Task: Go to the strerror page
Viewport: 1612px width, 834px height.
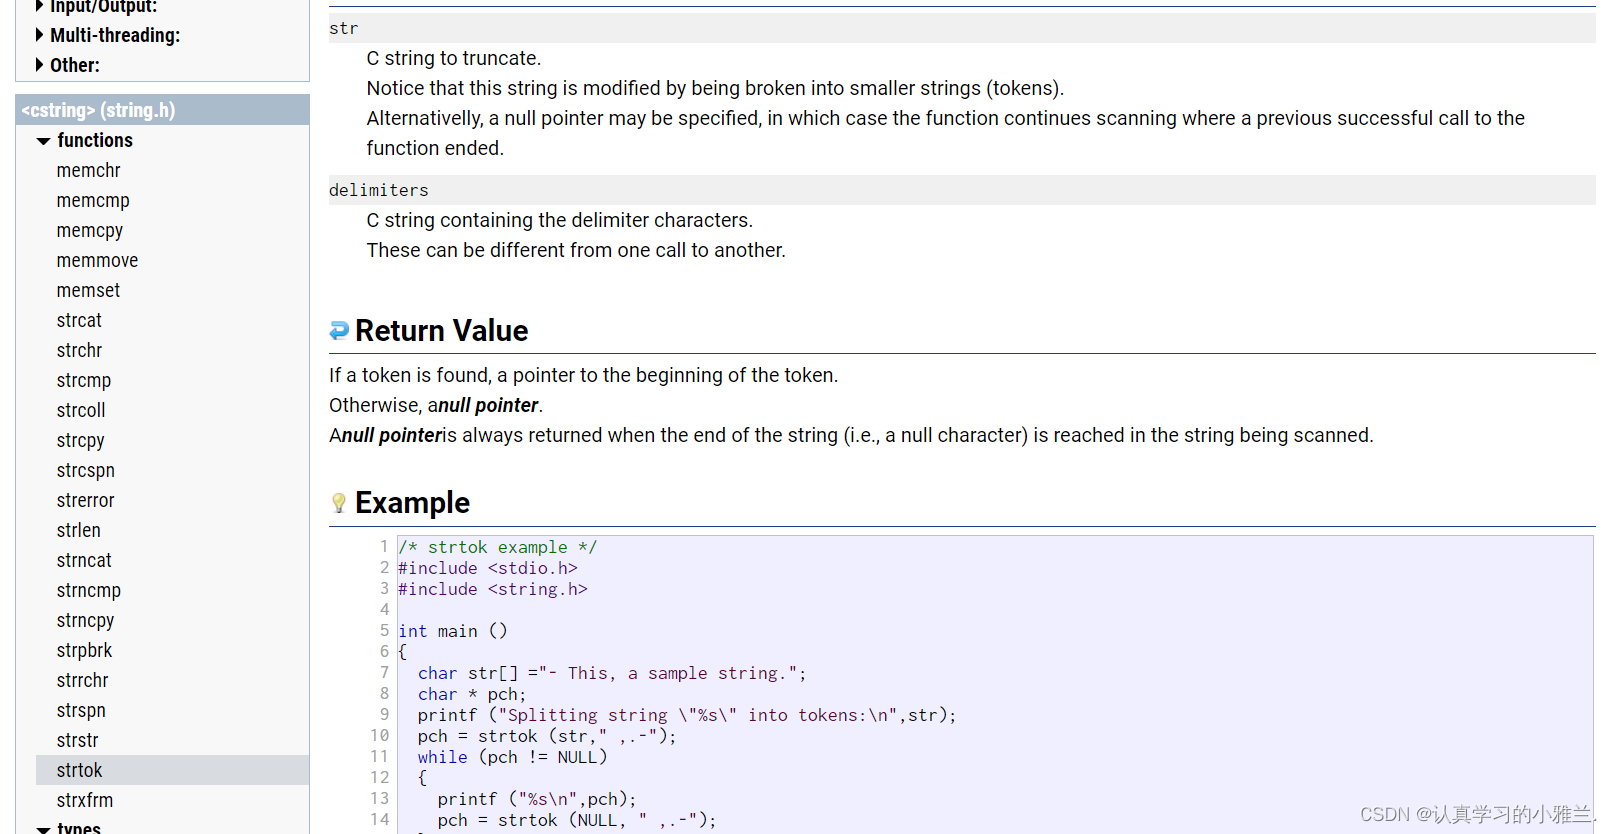Action: click(x=85, y=501)
